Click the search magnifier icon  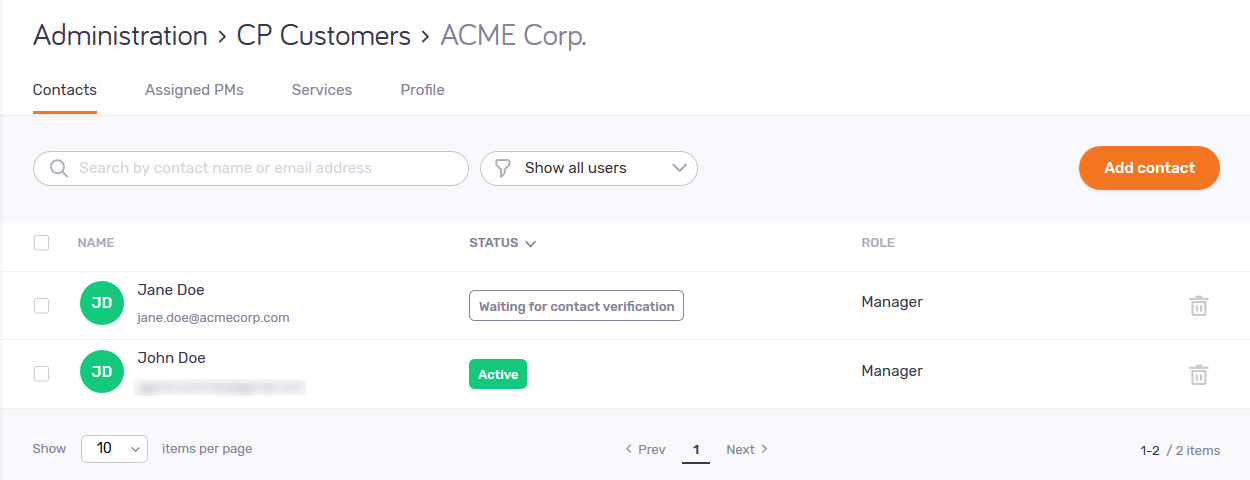pyautogui.click(x=58, y=168)
